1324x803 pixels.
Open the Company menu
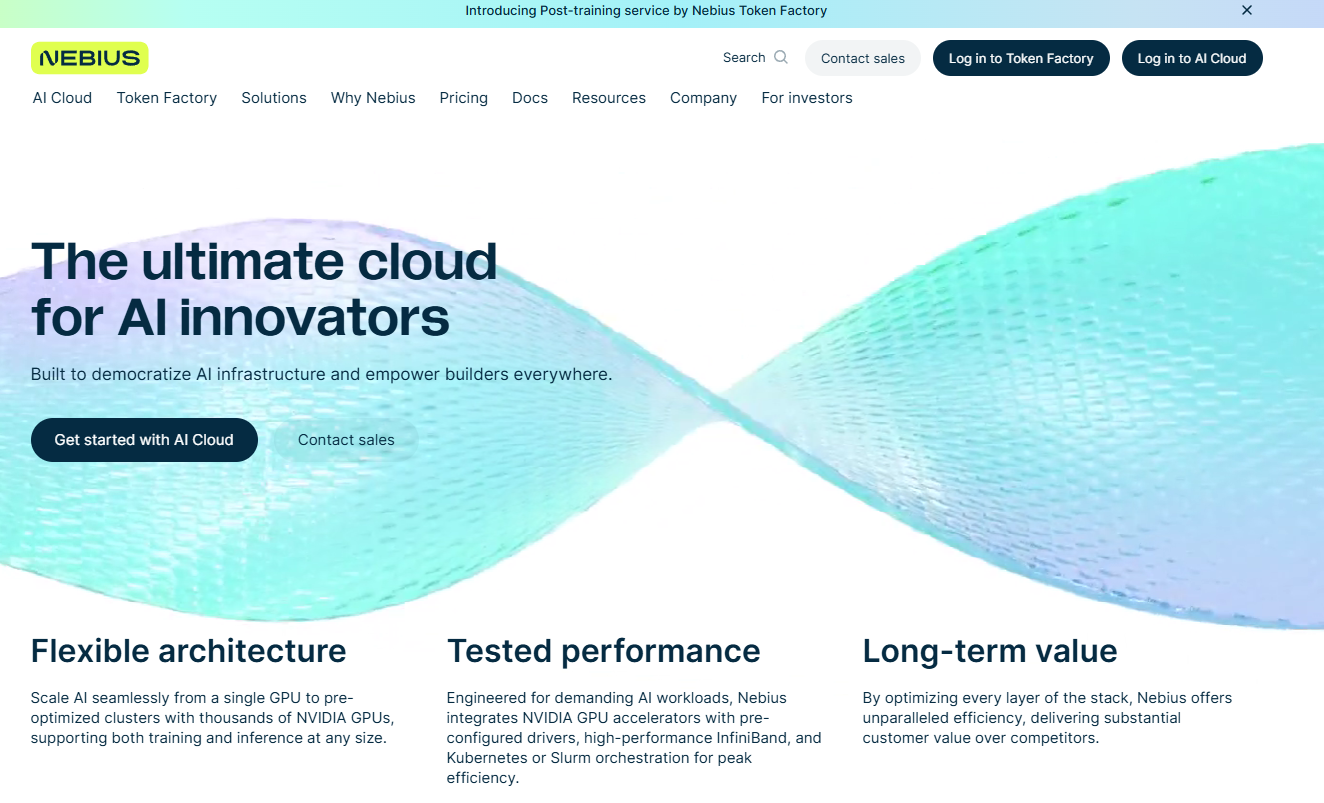(x=703, y=98)
